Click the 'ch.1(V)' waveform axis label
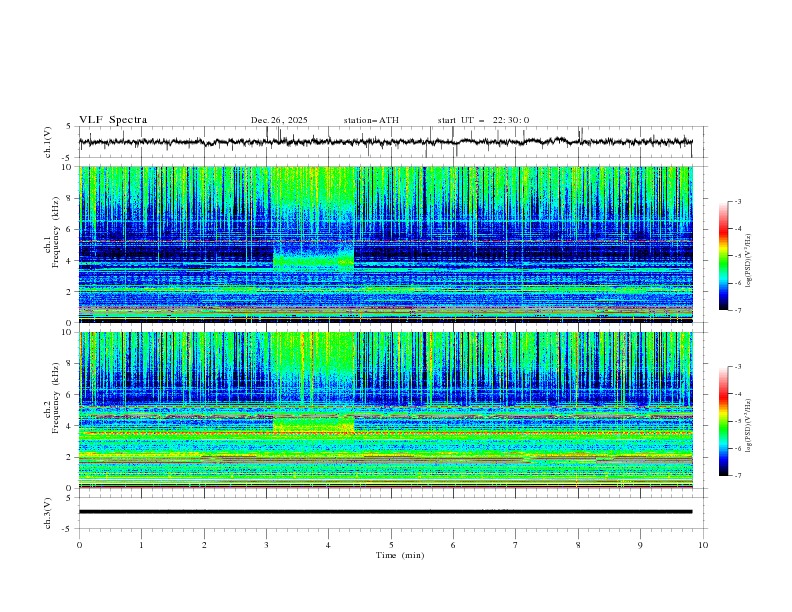792x612 pixels. point(48,142)
